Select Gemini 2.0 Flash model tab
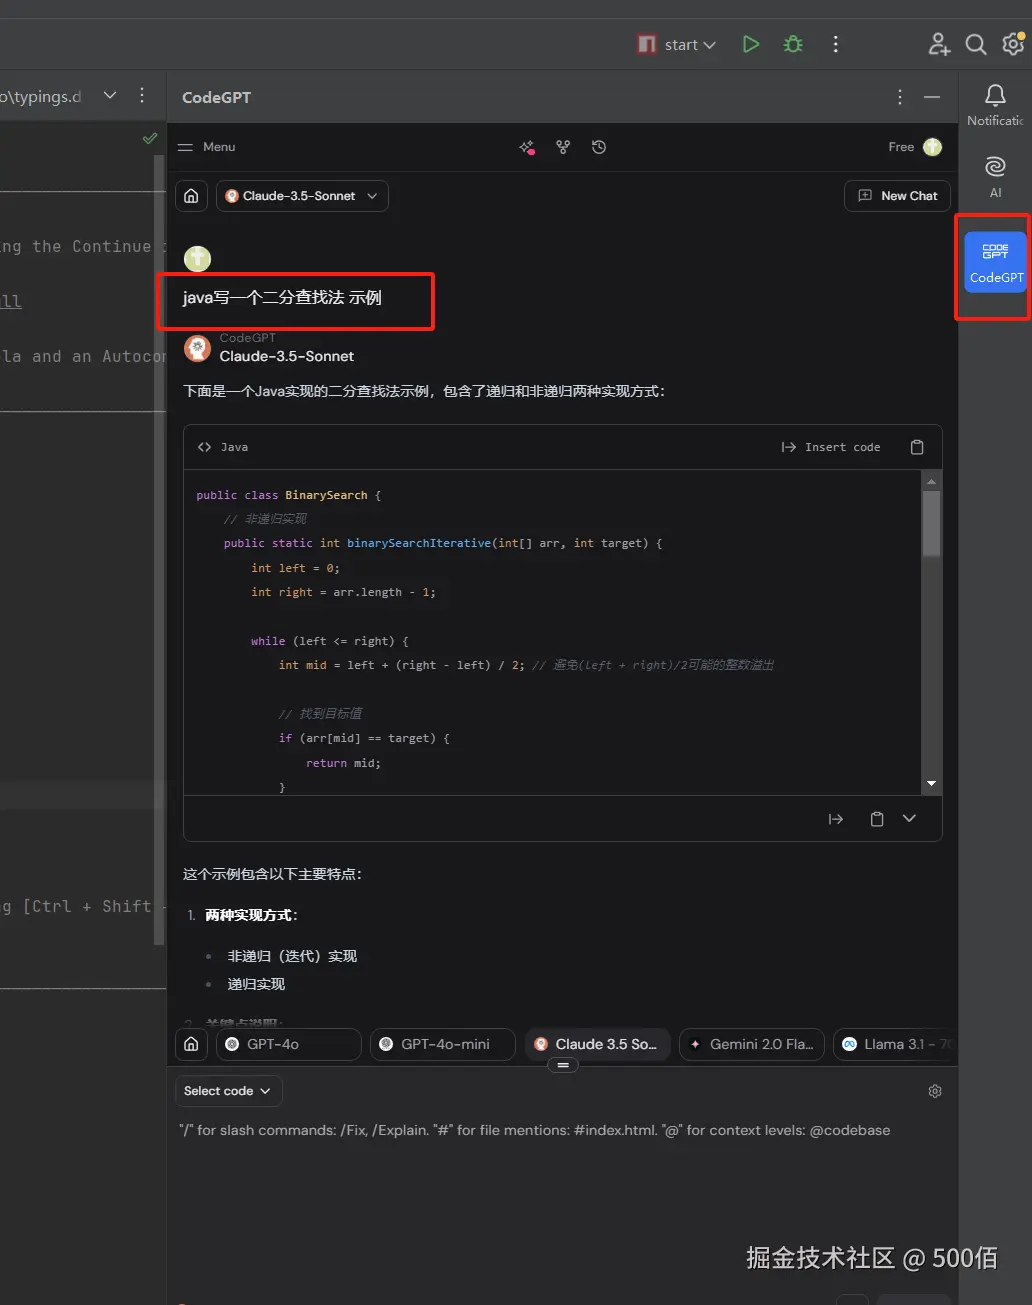The height and width of the screenshot is (1305, 1032). point(752,1044)
